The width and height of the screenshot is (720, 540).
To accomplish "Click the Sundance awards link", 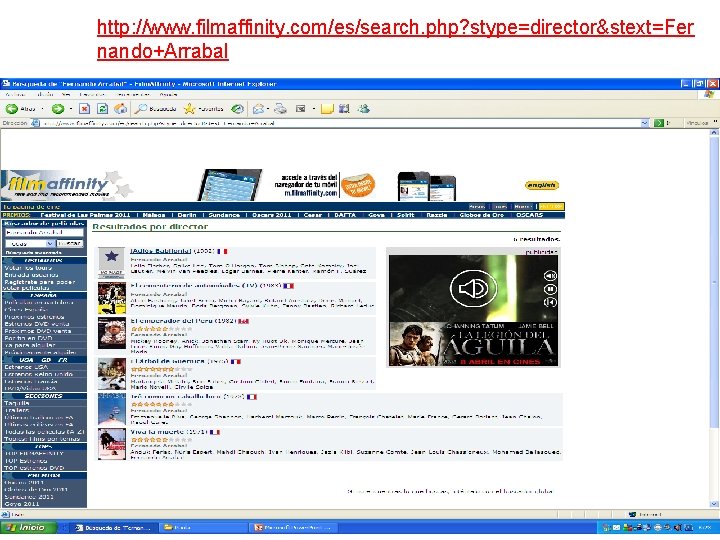I will point(224,215).
